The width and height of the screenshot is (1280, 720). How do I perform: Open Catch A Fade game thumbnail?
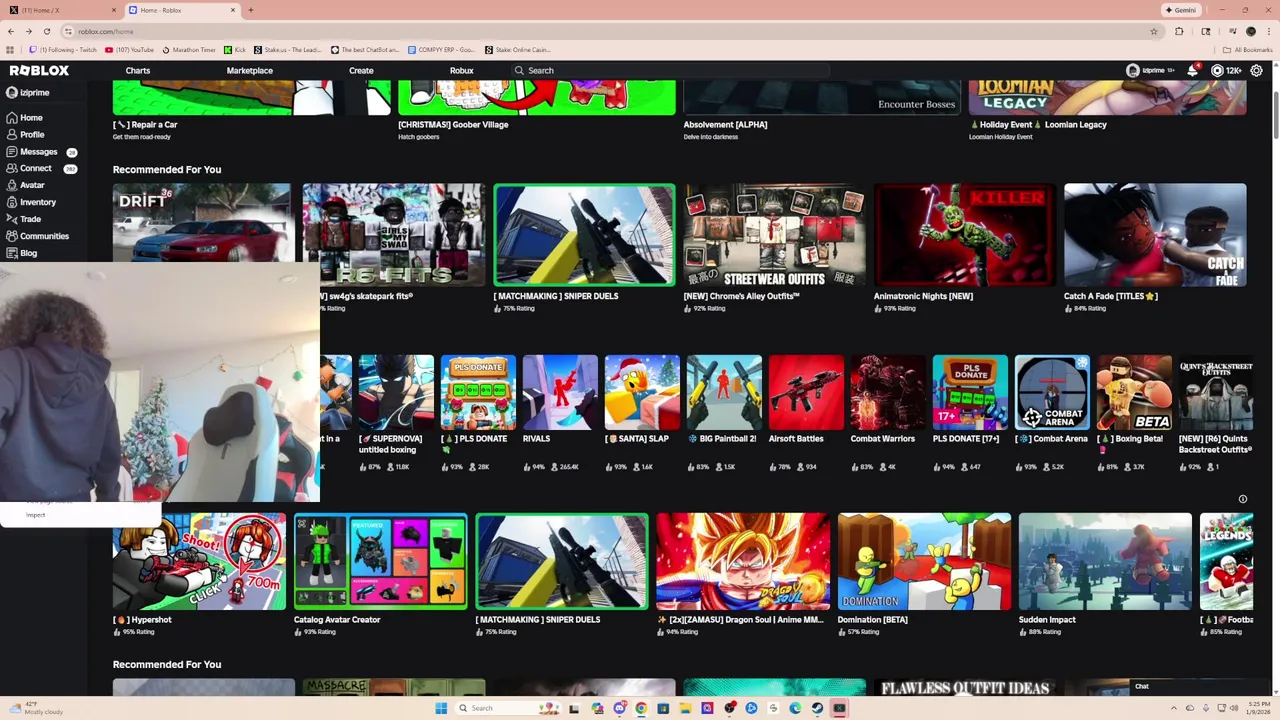click(1155, 235)
